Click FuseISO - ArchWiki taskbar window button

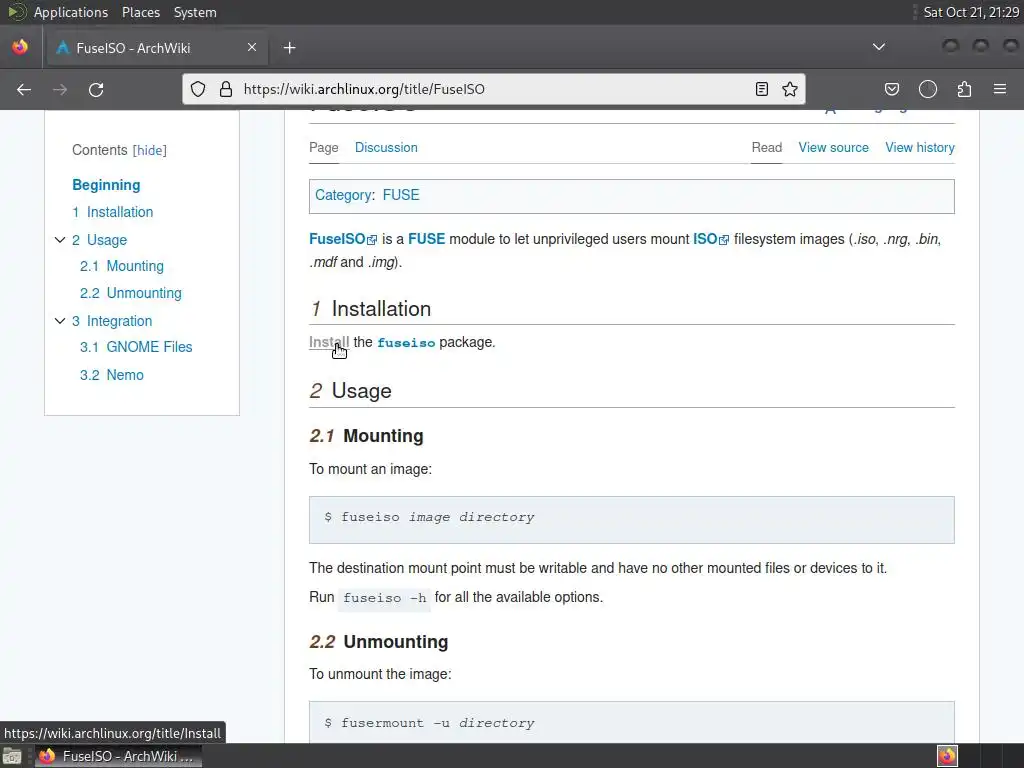pyautogui.click(x=118, y=756)
